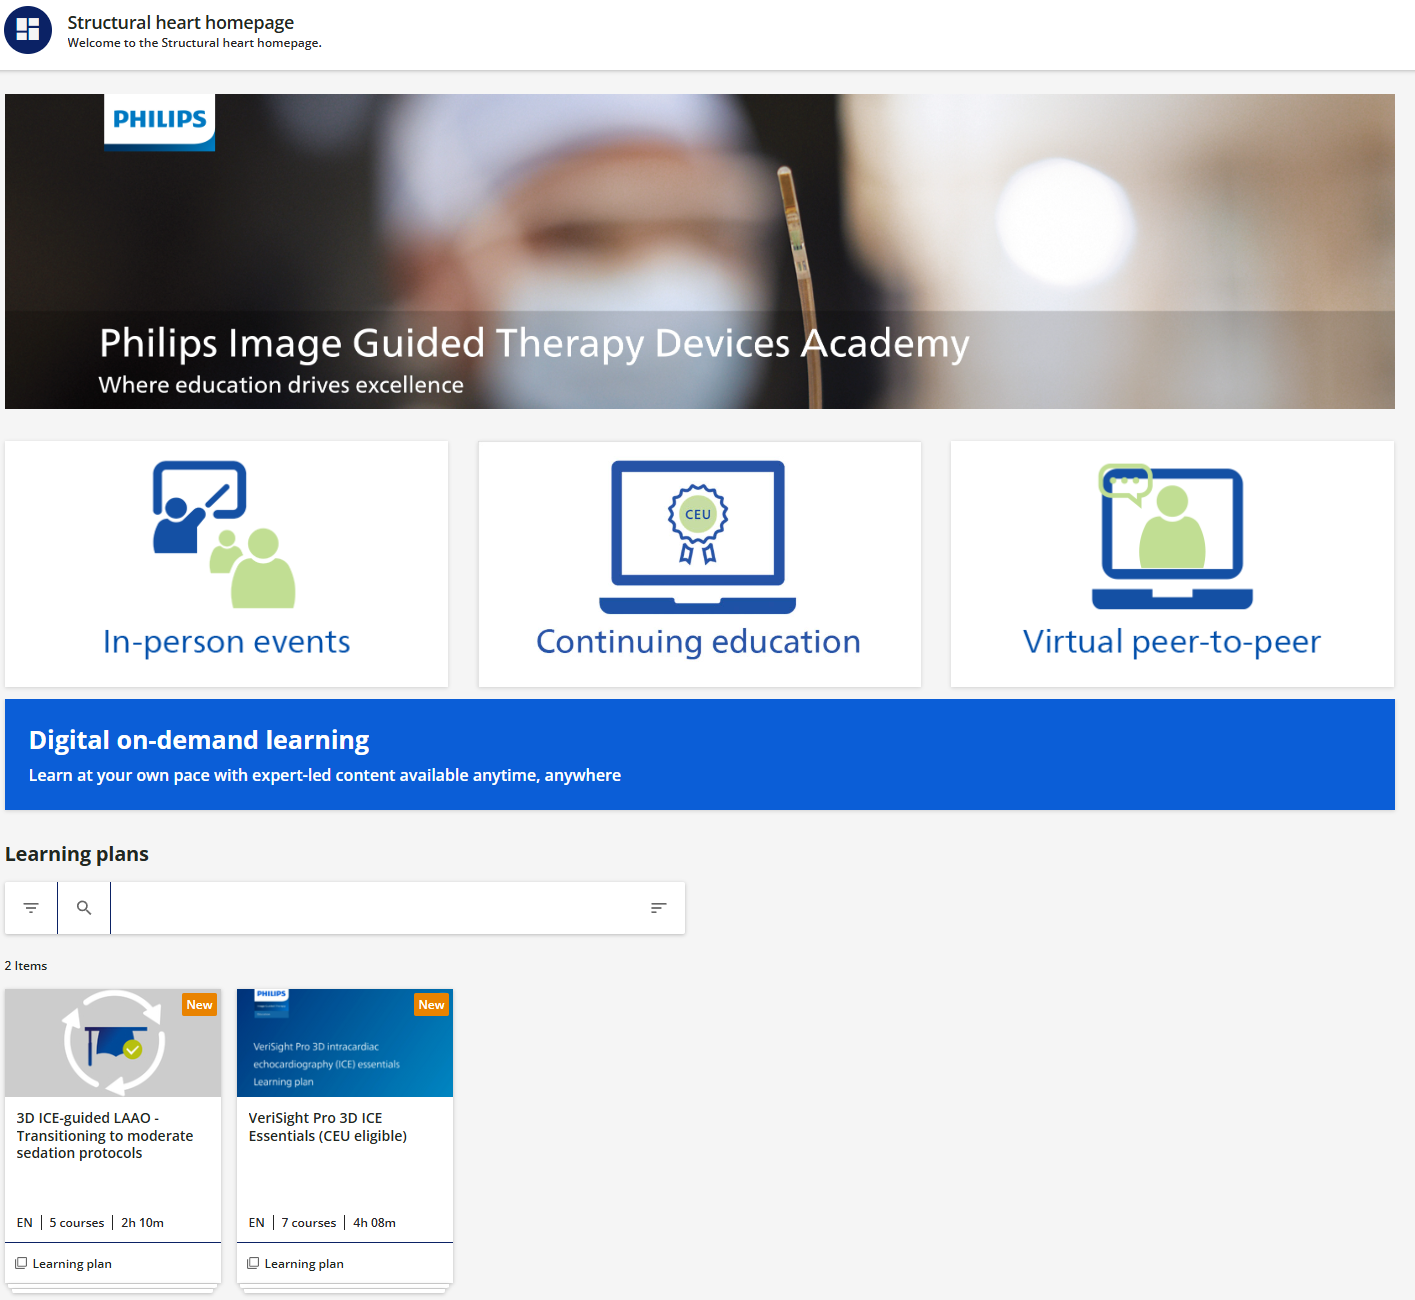Click the dashboard icon beside Structural heart homepage
The height and width of the screenshot is (1300, 1415).
(28, 30)
